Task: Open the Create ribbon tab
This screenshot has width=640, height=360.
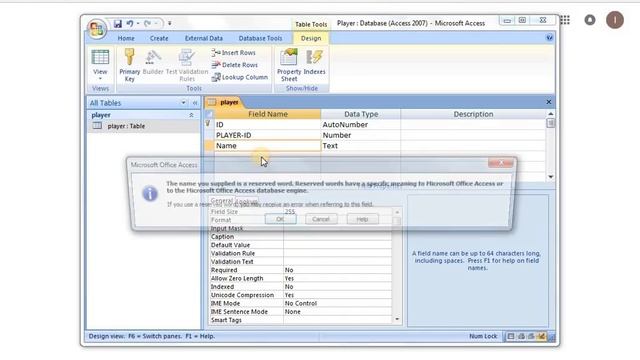Action: 159,38
